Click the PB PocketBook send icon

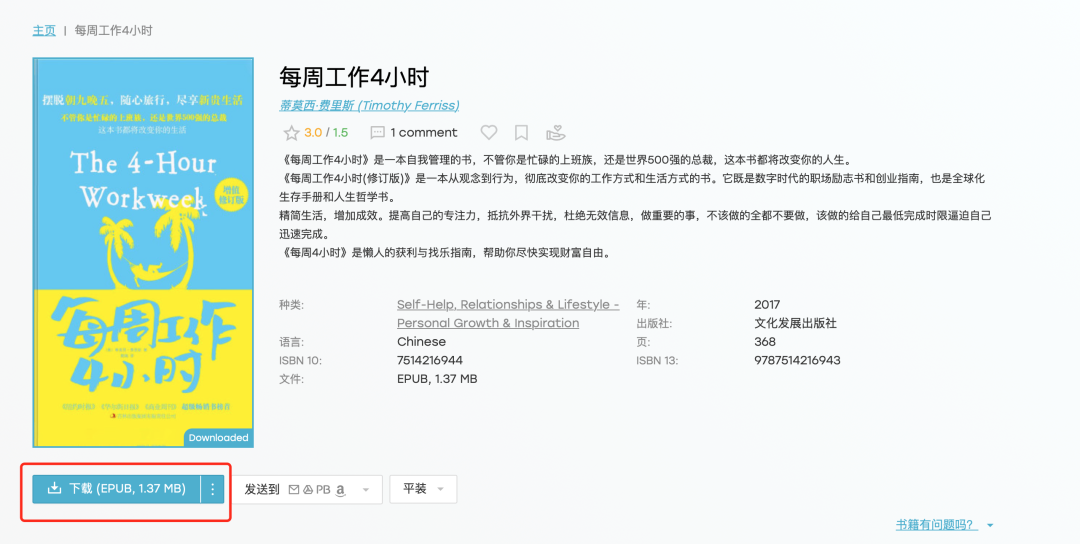(323, 490)
